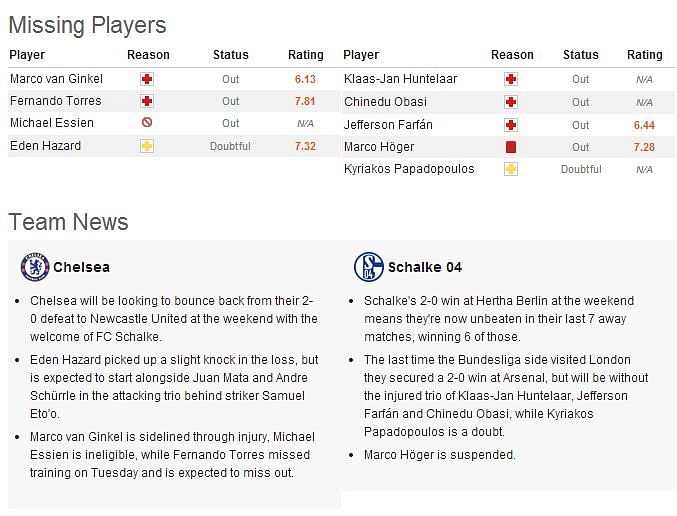Click the Chelsea club crest
The image size is (677, 516).
click(35, 267)
